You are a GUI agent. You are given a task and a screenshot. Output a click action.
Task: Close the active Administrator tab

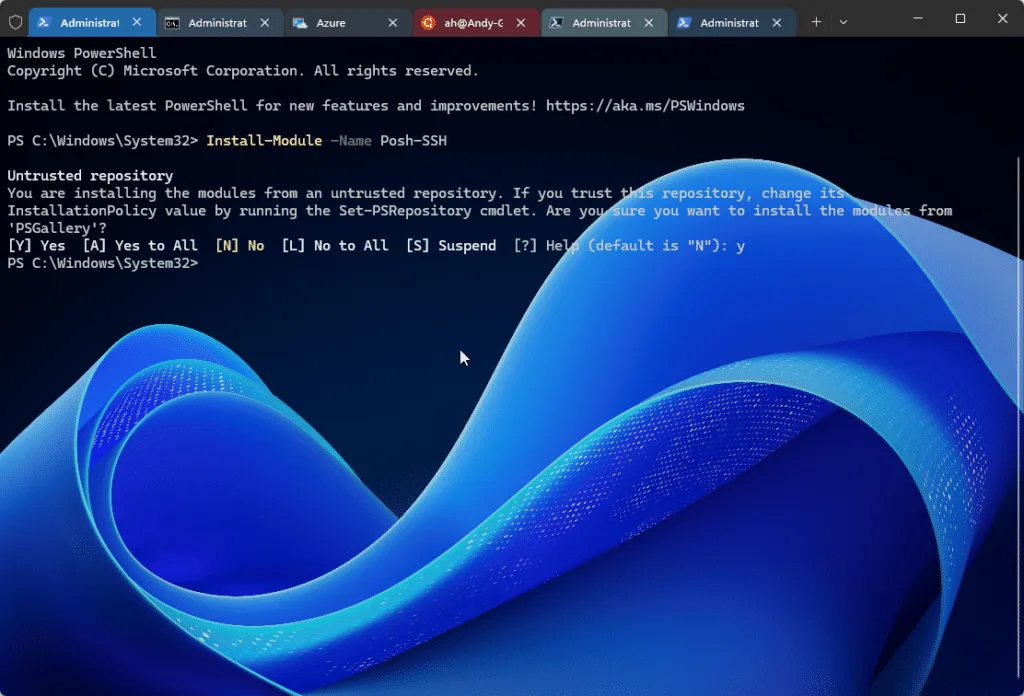(136, 21)
